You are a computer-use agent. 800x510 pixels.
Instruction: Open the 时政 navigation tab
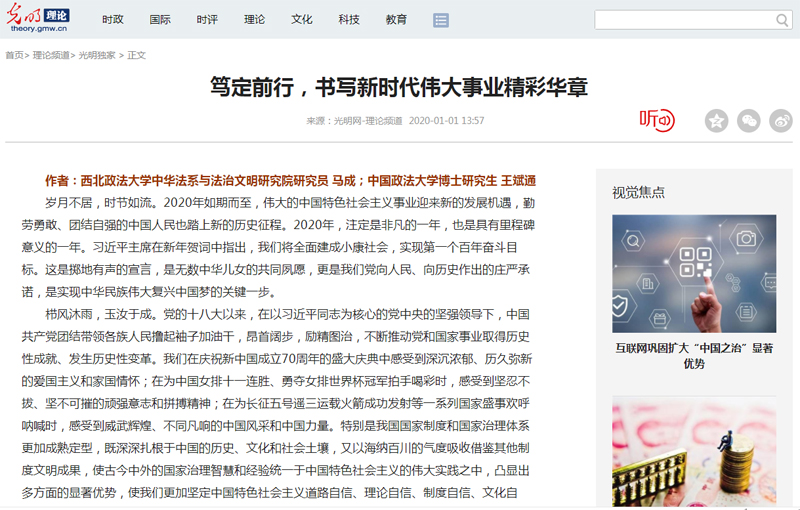click(113, 20)
